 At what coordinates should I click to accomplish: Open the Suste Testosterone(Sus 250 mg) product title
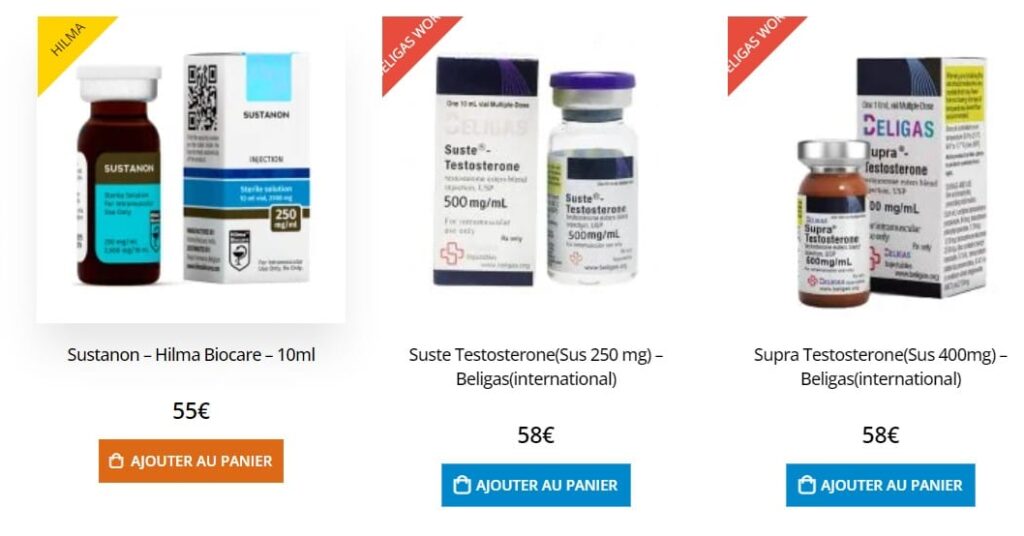[536, 366]
